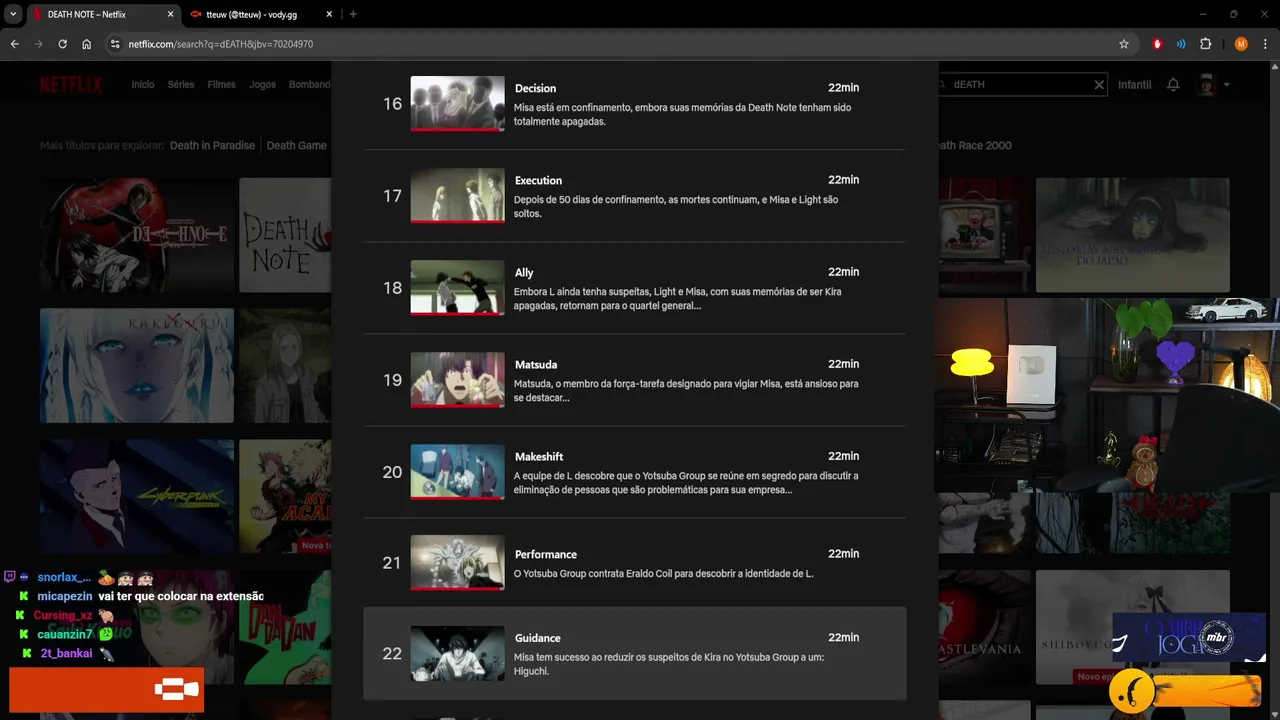Bookmark this page with the star icon

pos(1124,44)
